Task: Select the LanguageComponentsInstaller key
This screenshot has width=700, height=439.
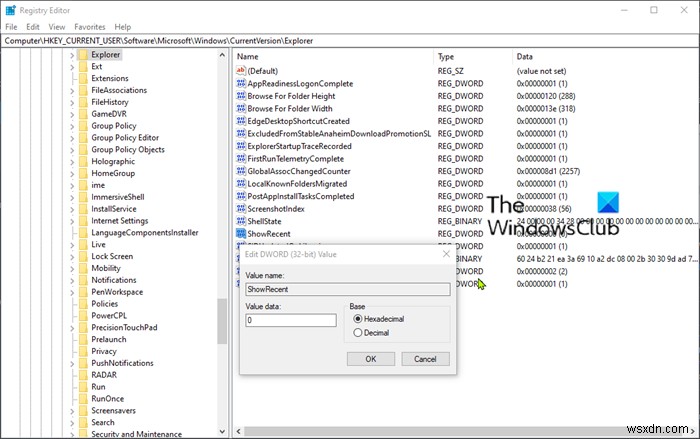Action: (x=145, y=233)
